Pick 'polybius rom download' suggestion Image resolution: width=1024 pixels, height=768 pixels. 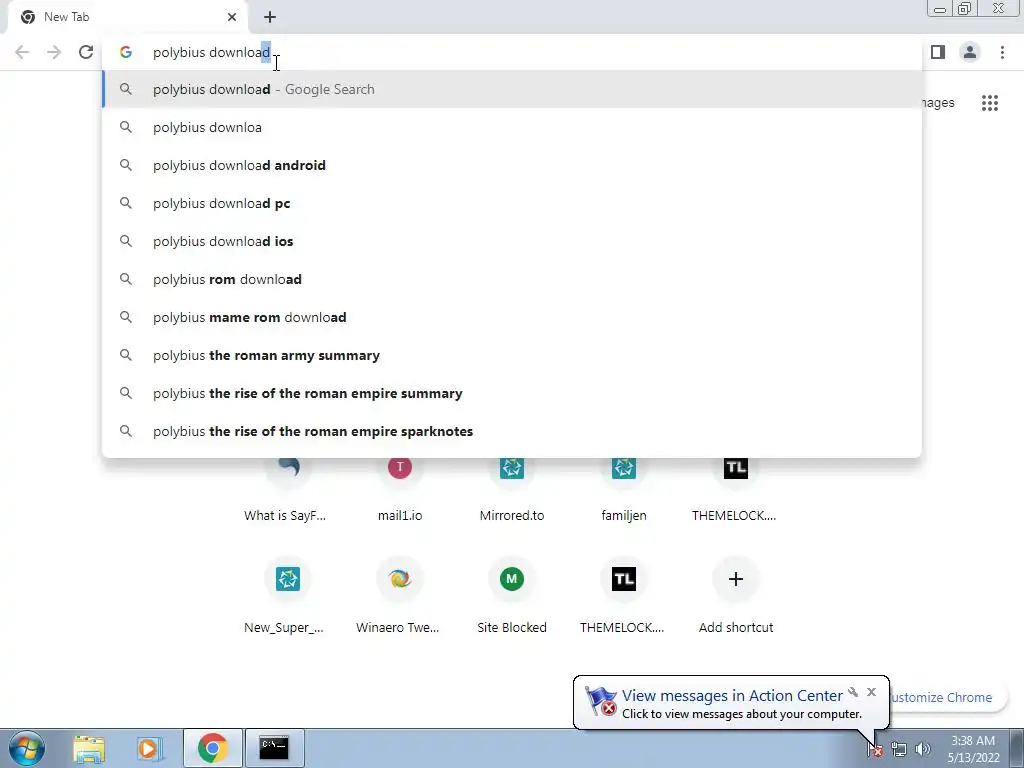512,280
